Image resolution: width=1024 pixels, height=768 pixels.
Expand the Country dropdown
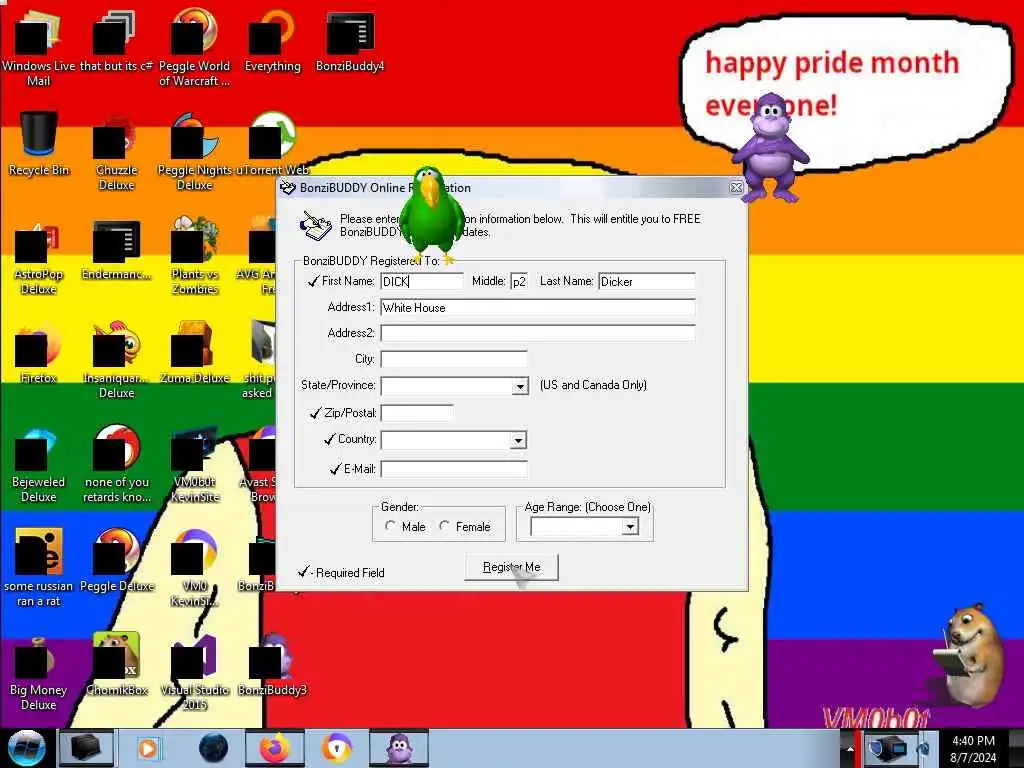tap(518, 441)
